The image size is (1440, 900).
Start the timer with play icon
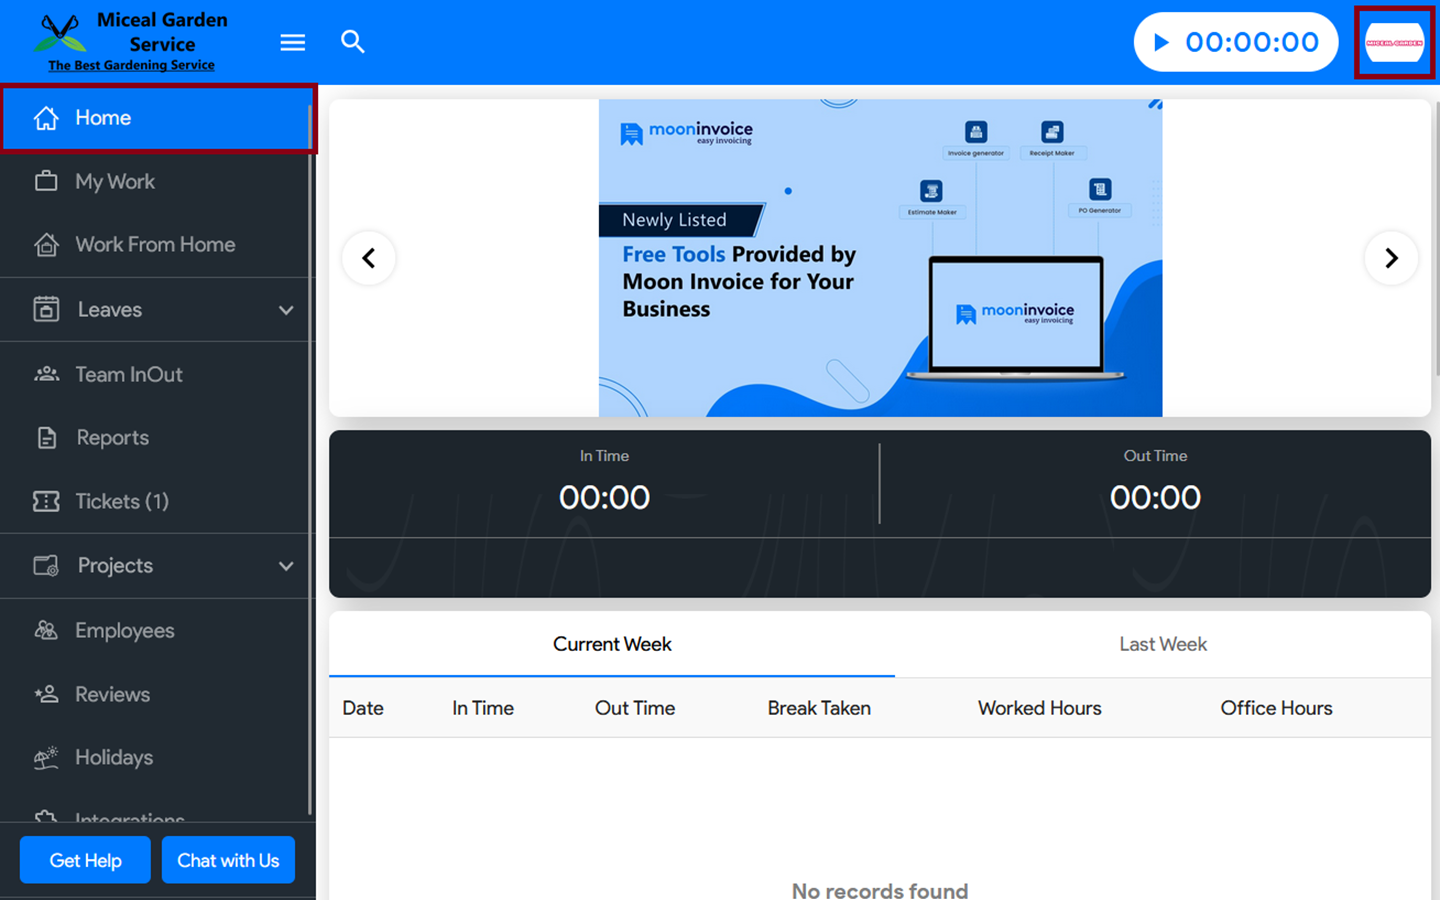(x=1161, y=42)
